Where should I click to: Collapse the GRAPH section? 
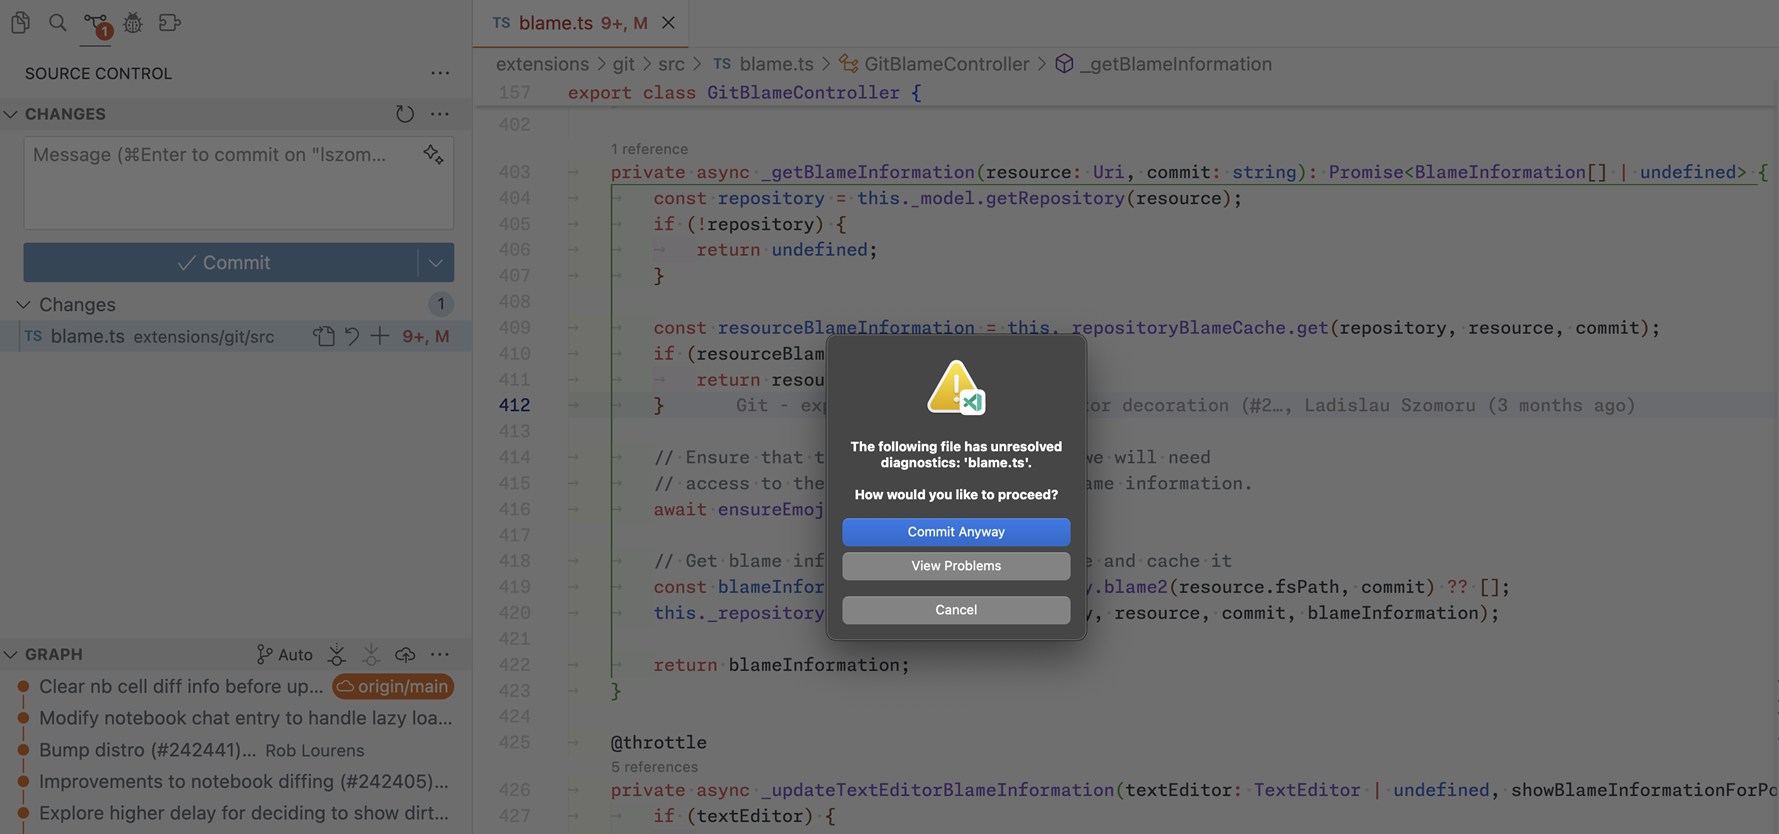[11, 655]
